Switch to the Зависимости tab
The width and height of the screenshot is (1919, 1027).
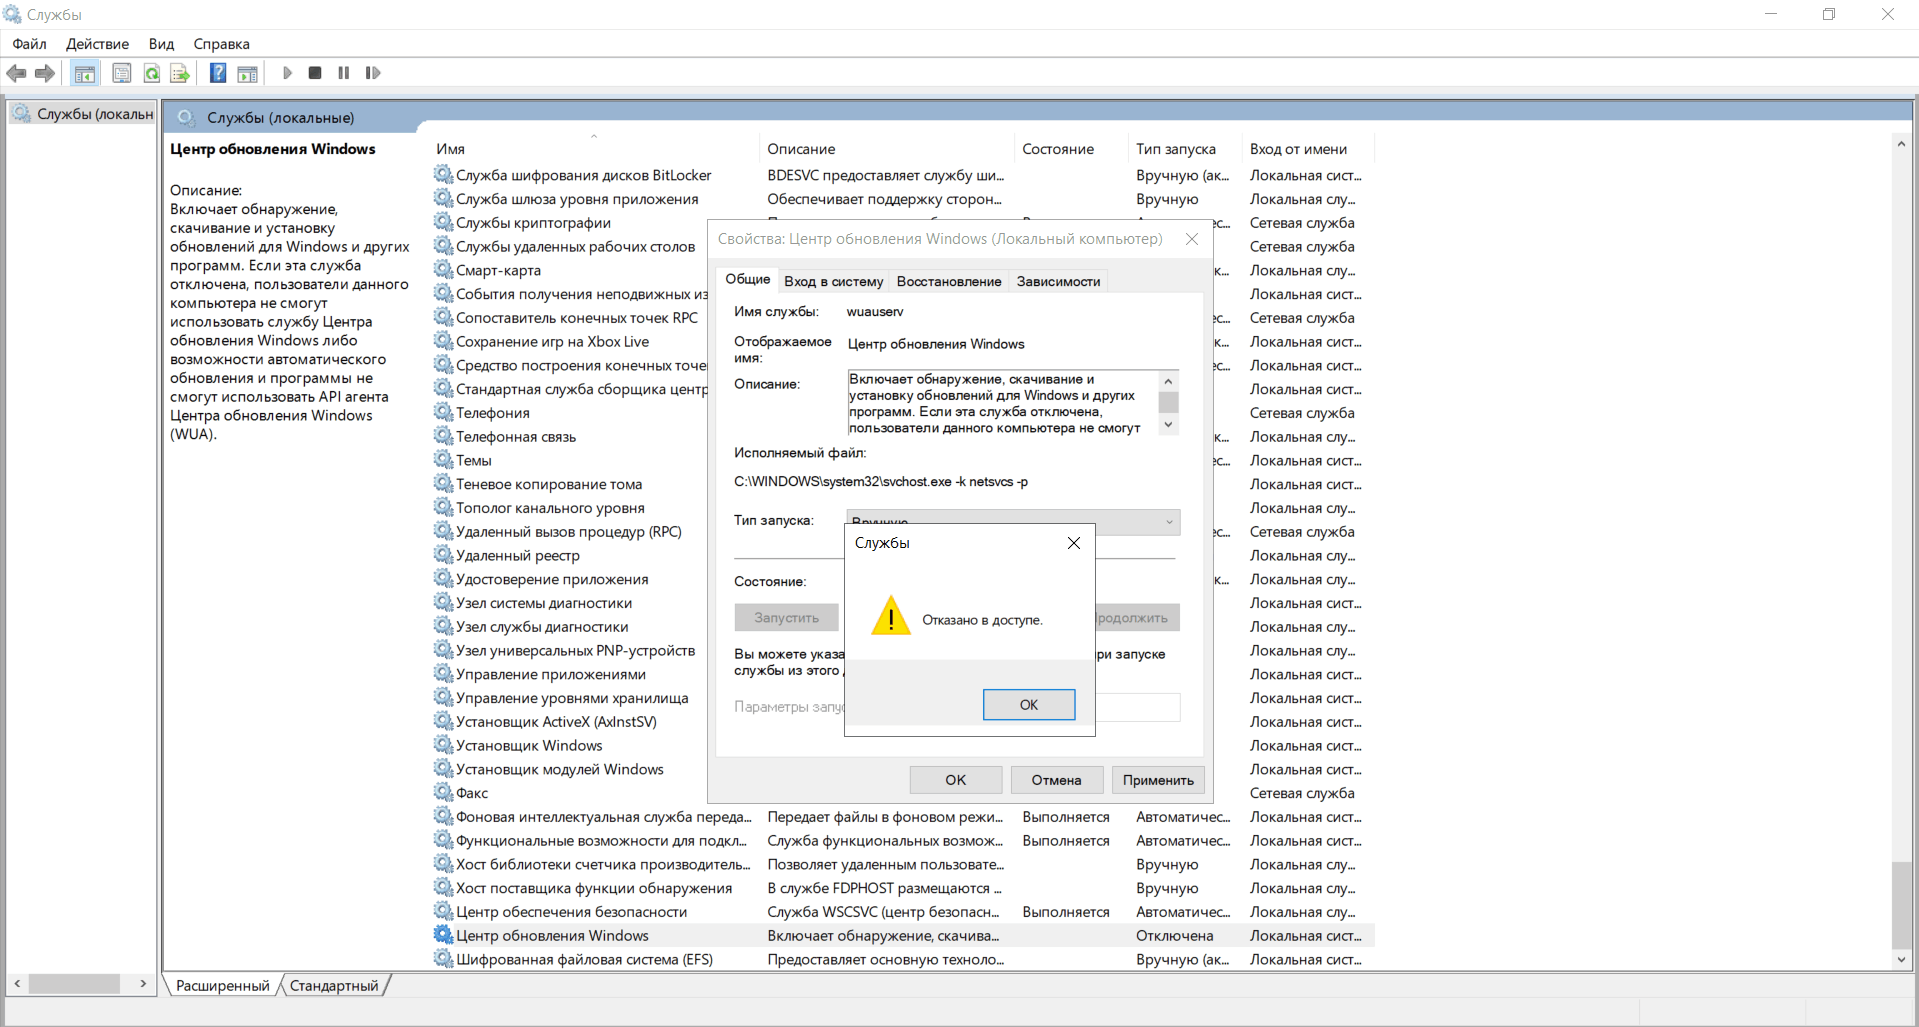(x=1058, y=281)
